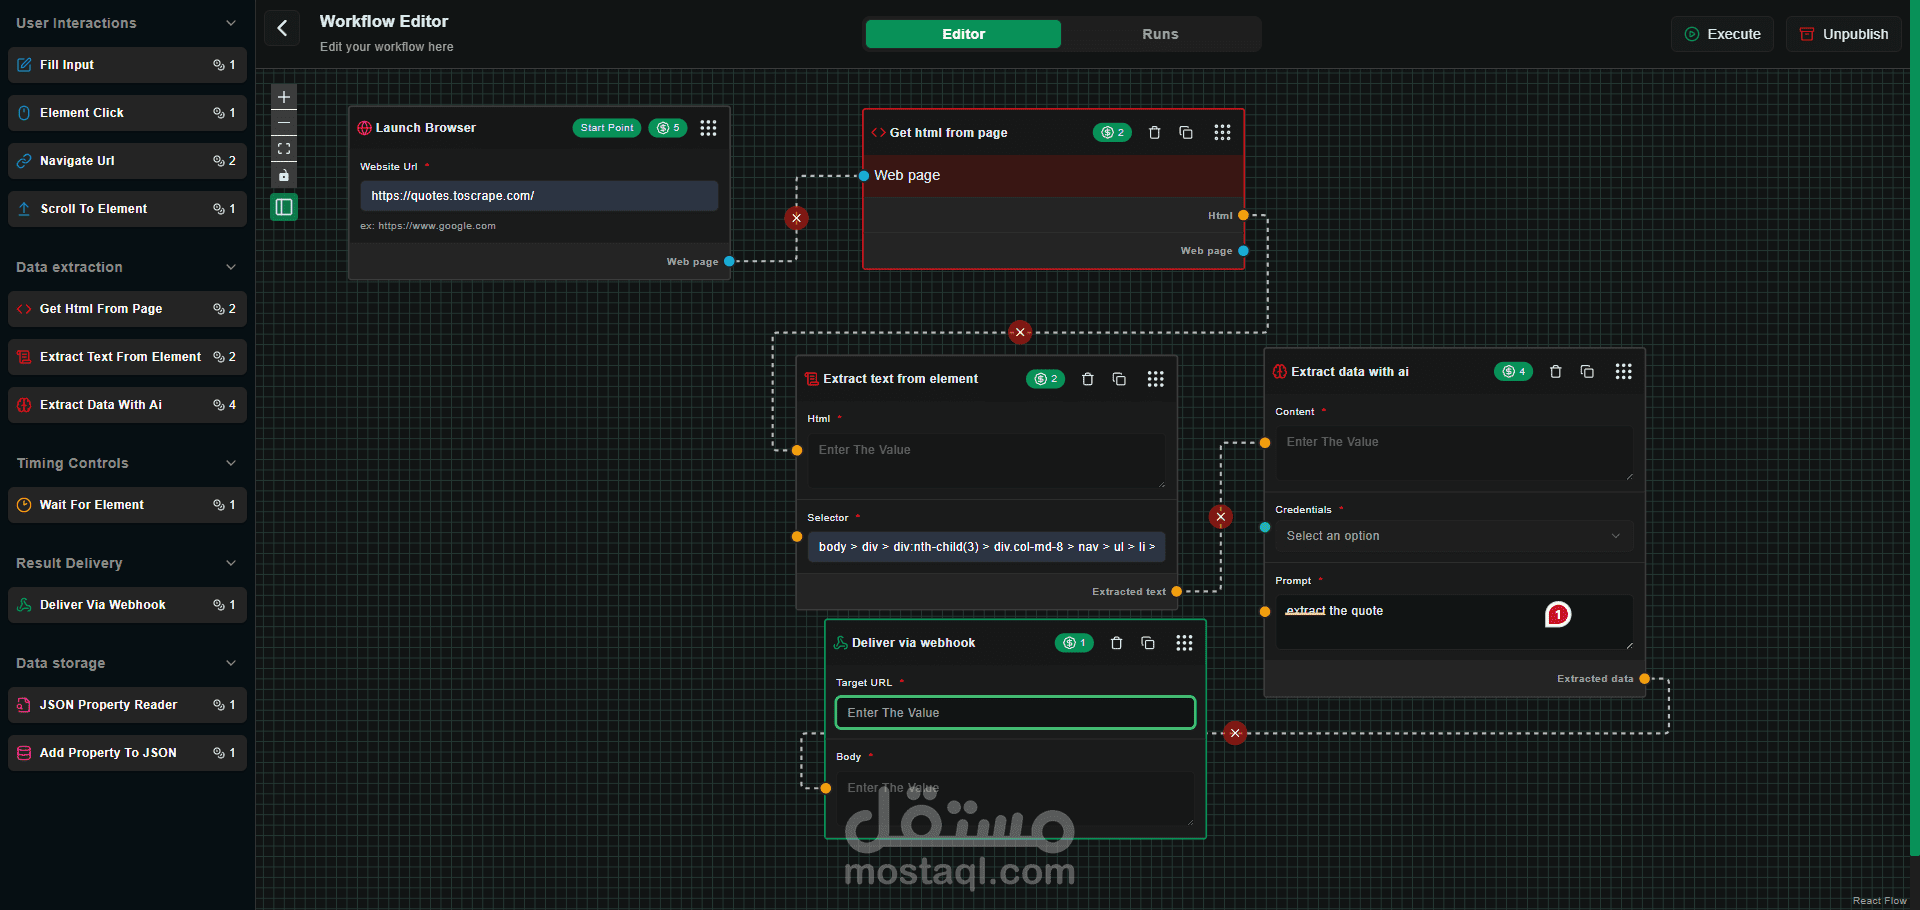This screenshot has width=1920, height=910.
Task: Click the Target URL input field
Action: (x=1014, y=712)
